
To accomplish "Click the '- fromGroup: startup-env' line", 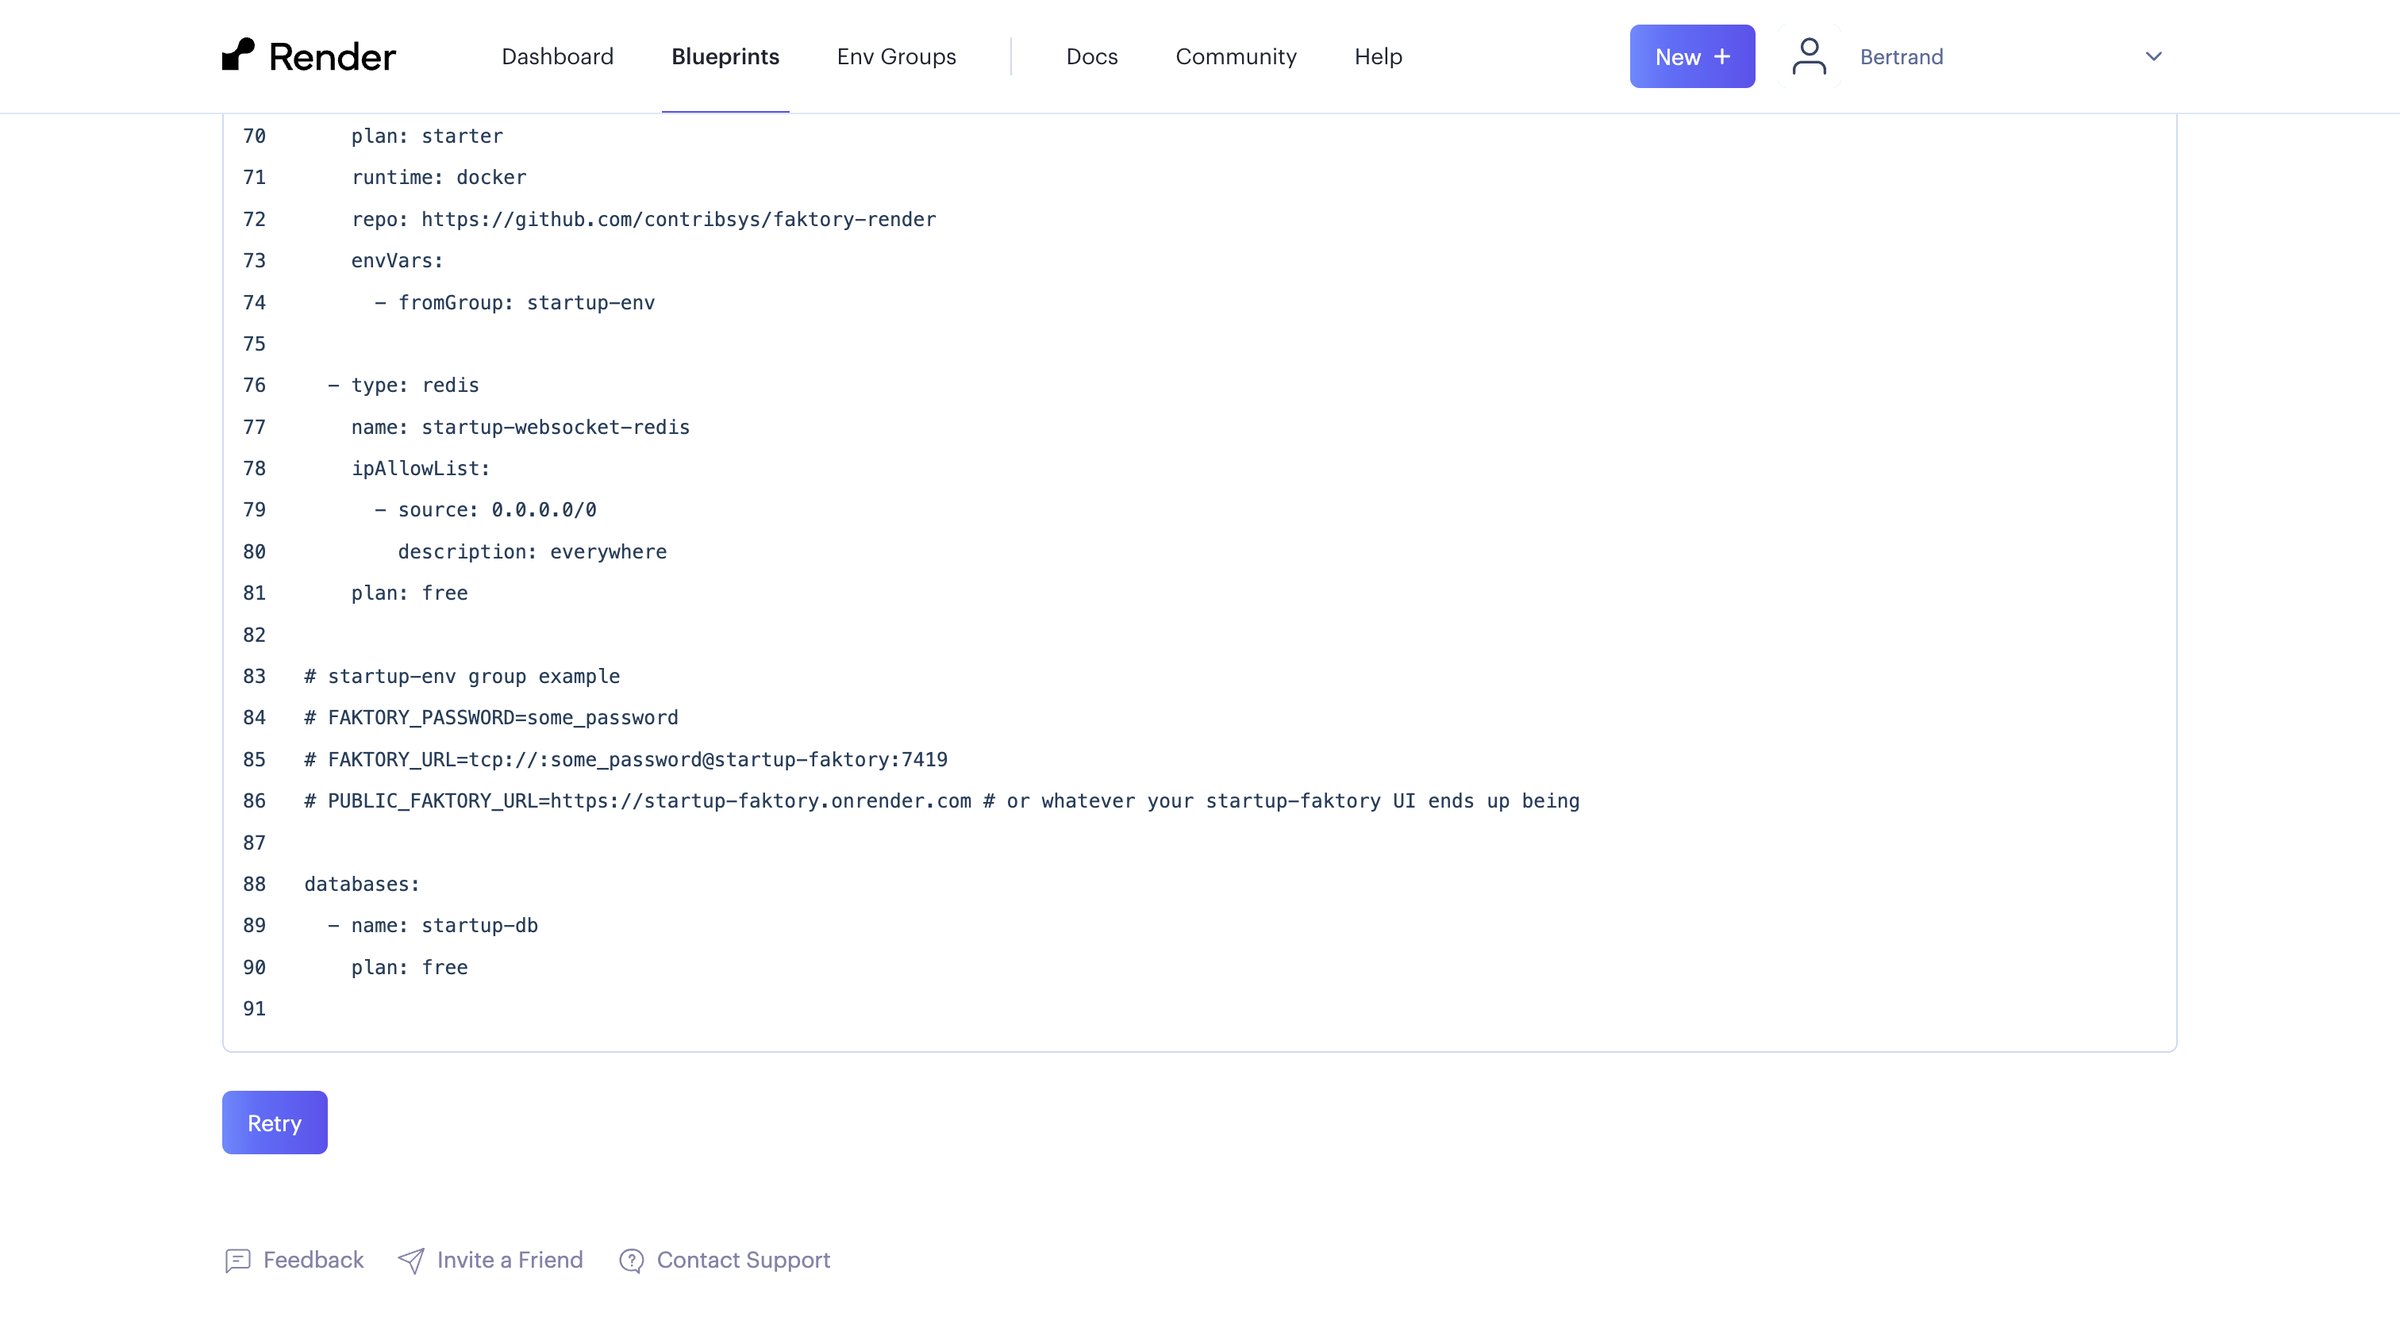I will 514,302.
